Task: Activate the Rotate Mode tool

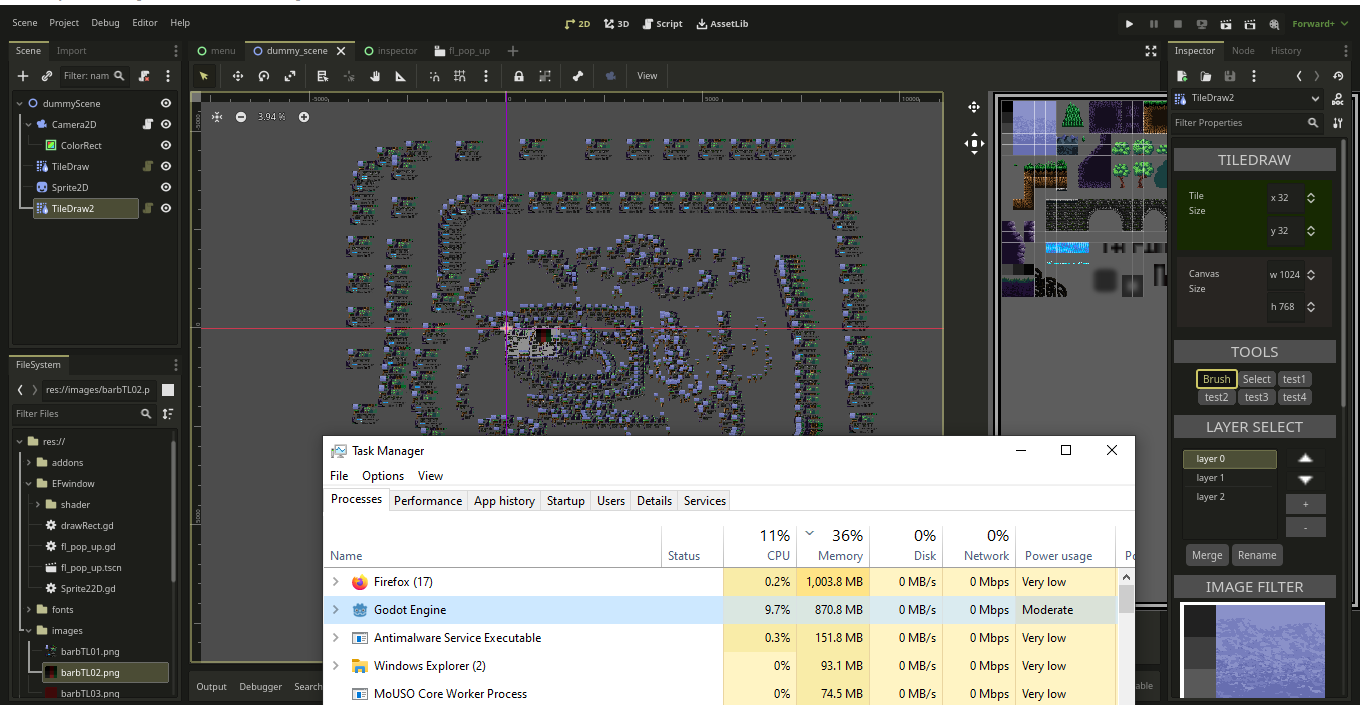Action: [x=264, y=76]
